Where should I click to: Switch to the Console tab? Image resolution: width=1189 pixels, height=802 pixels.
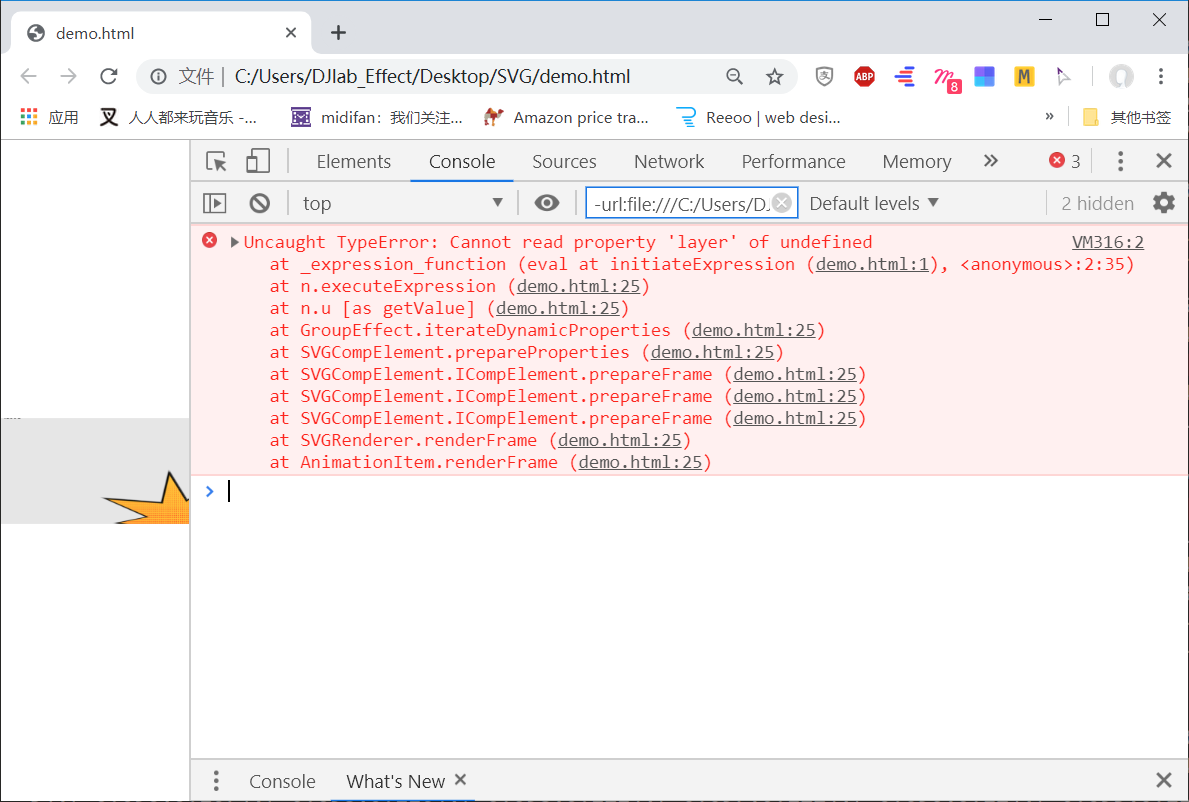(462, 161)
